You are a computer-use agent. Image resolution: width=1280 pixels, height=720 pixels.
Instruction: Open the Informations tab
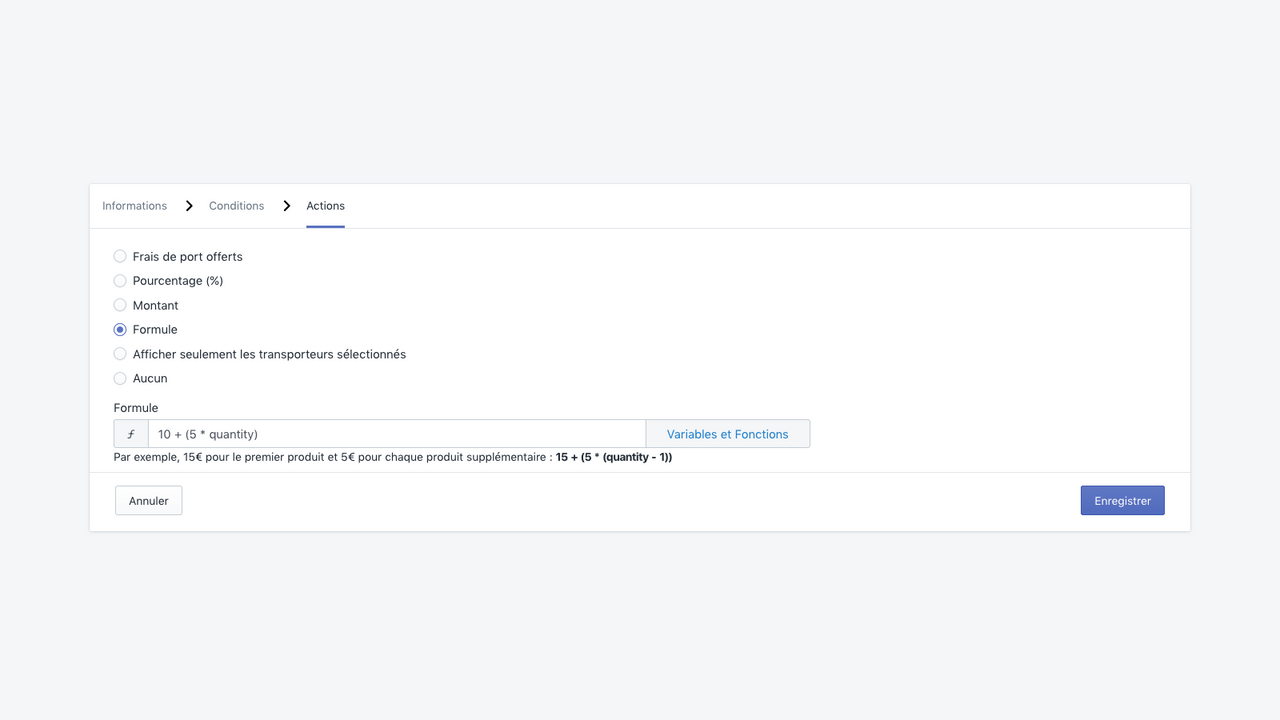[135, 206]
